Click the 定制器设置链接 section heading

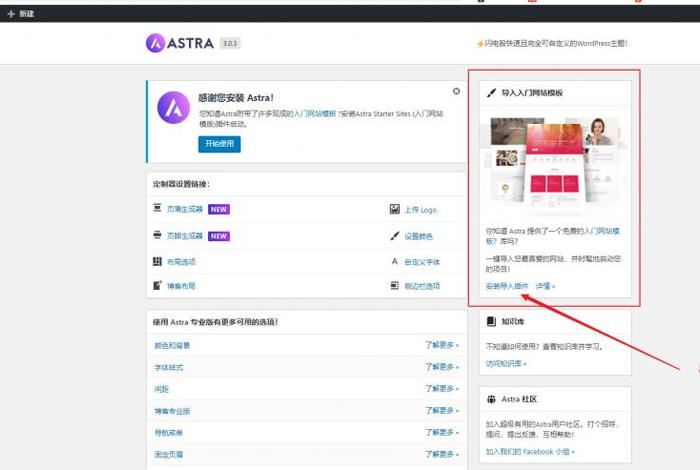[181, 184]
